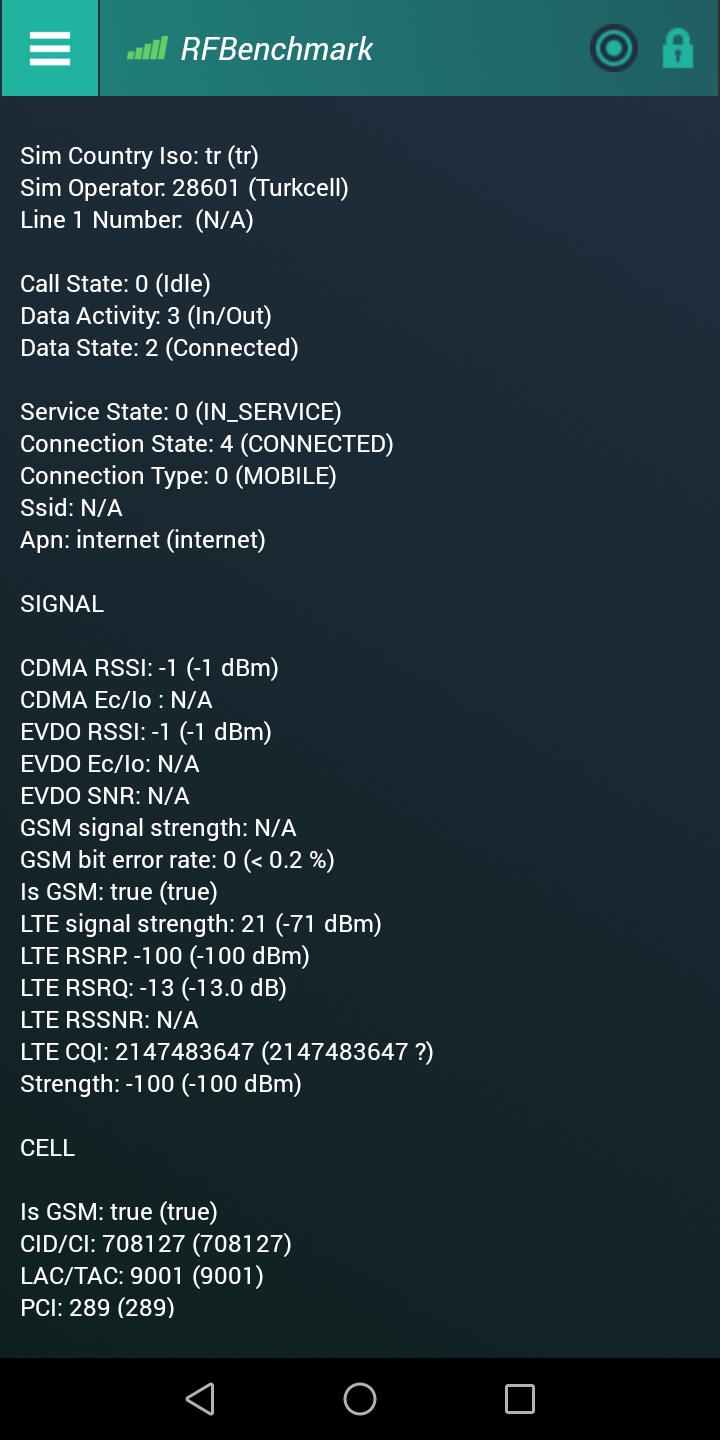Tap the CELL section heading
720x1440 pixels.
(48, 1148)
